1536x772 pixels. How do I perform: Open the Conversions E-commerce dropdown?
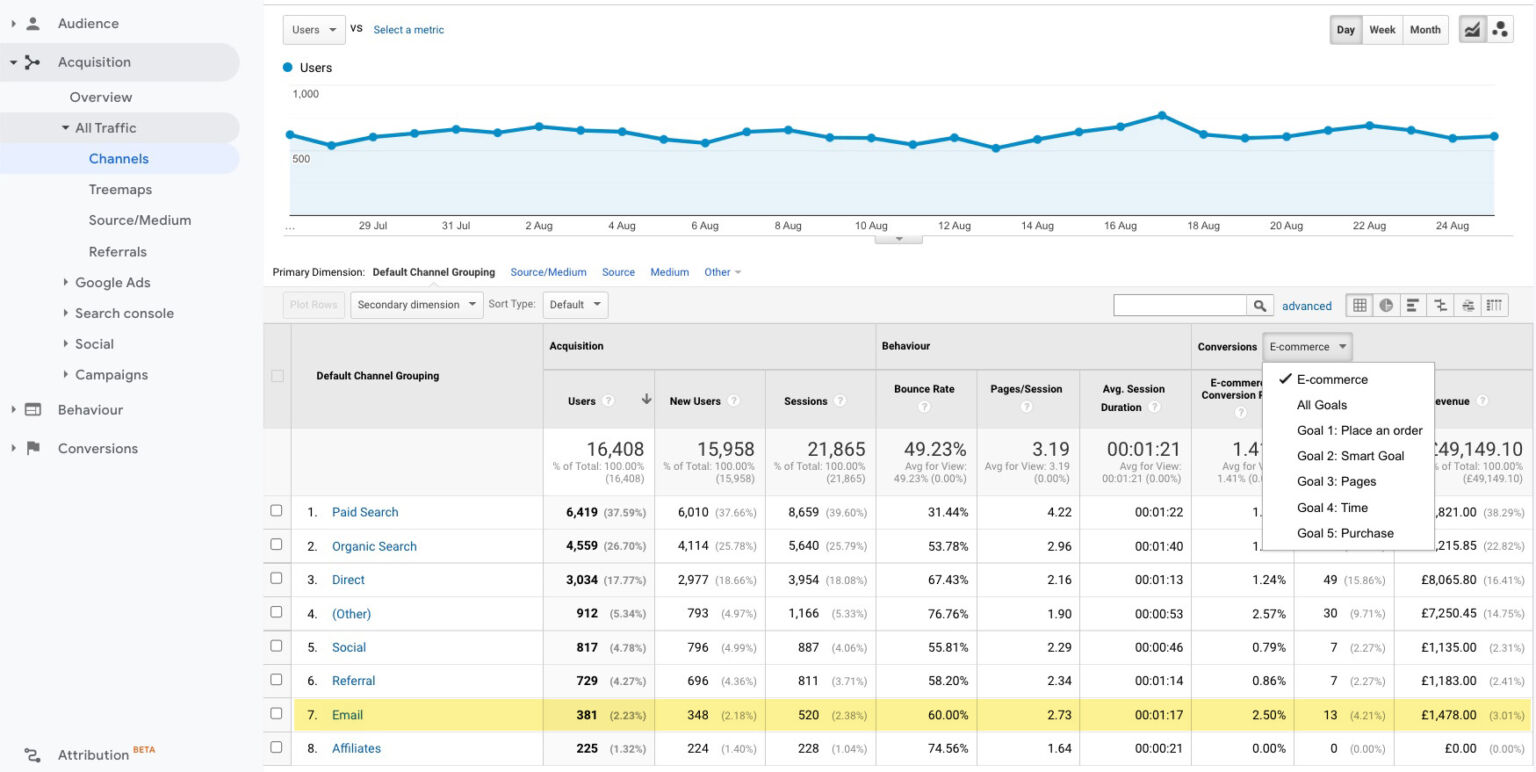click(x=1307, y=347)
